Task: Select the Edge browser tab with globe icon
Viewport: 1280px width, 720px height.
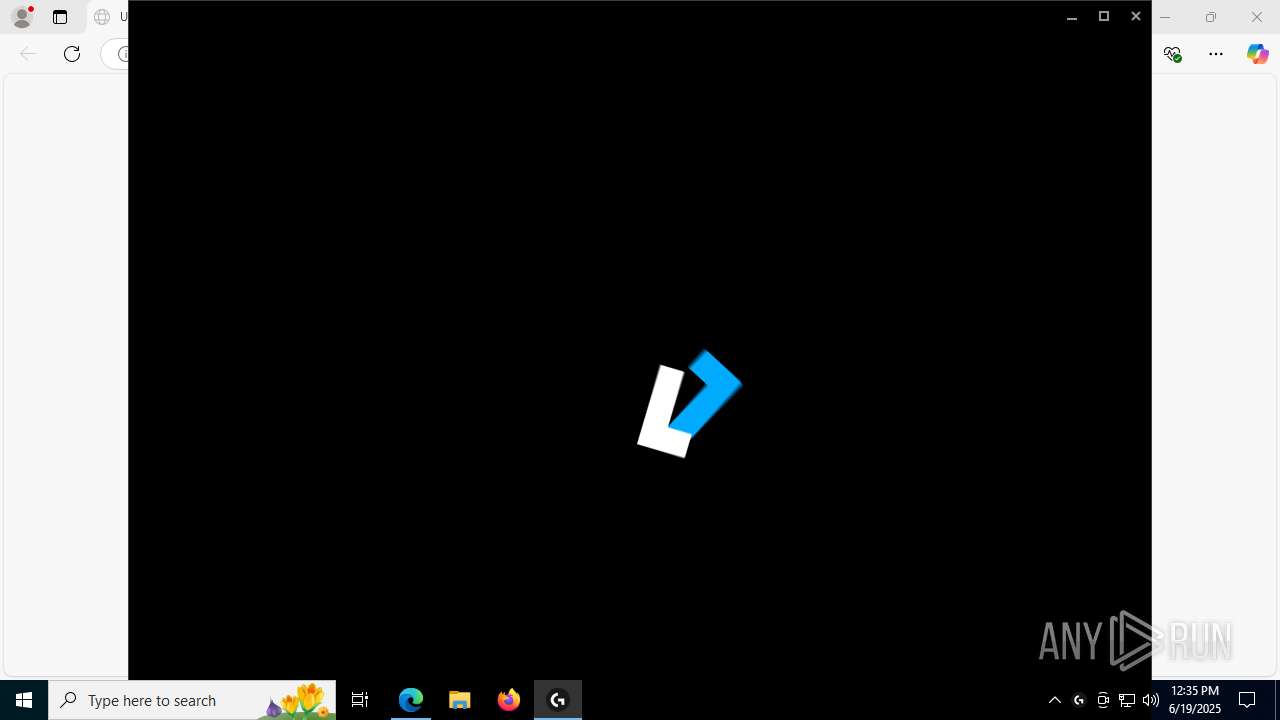Action: (108, 17)
